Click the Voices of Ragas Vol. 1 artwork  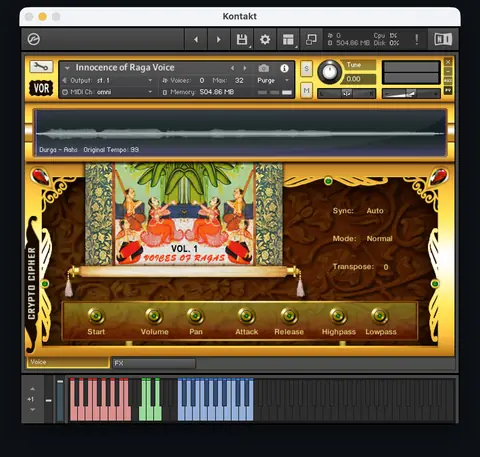184,214
